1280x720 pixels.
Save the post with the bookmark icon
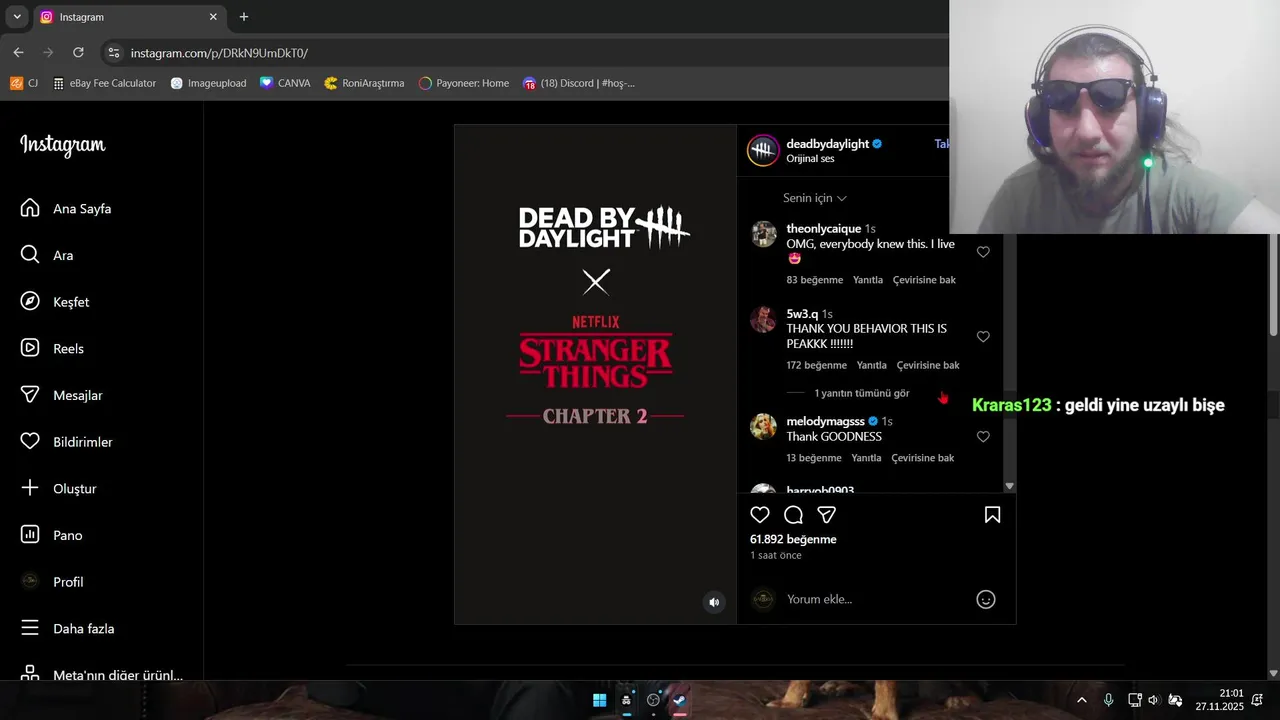[x=992, y=514]
